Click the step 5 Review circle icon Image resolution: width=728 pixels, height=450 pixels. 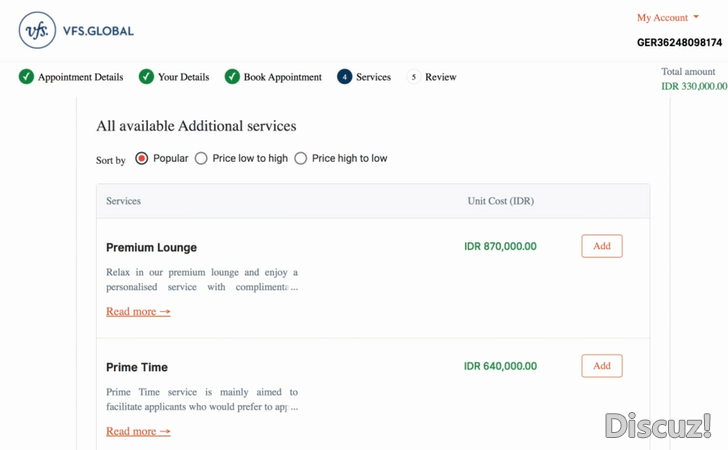click(x=414, y=77)
